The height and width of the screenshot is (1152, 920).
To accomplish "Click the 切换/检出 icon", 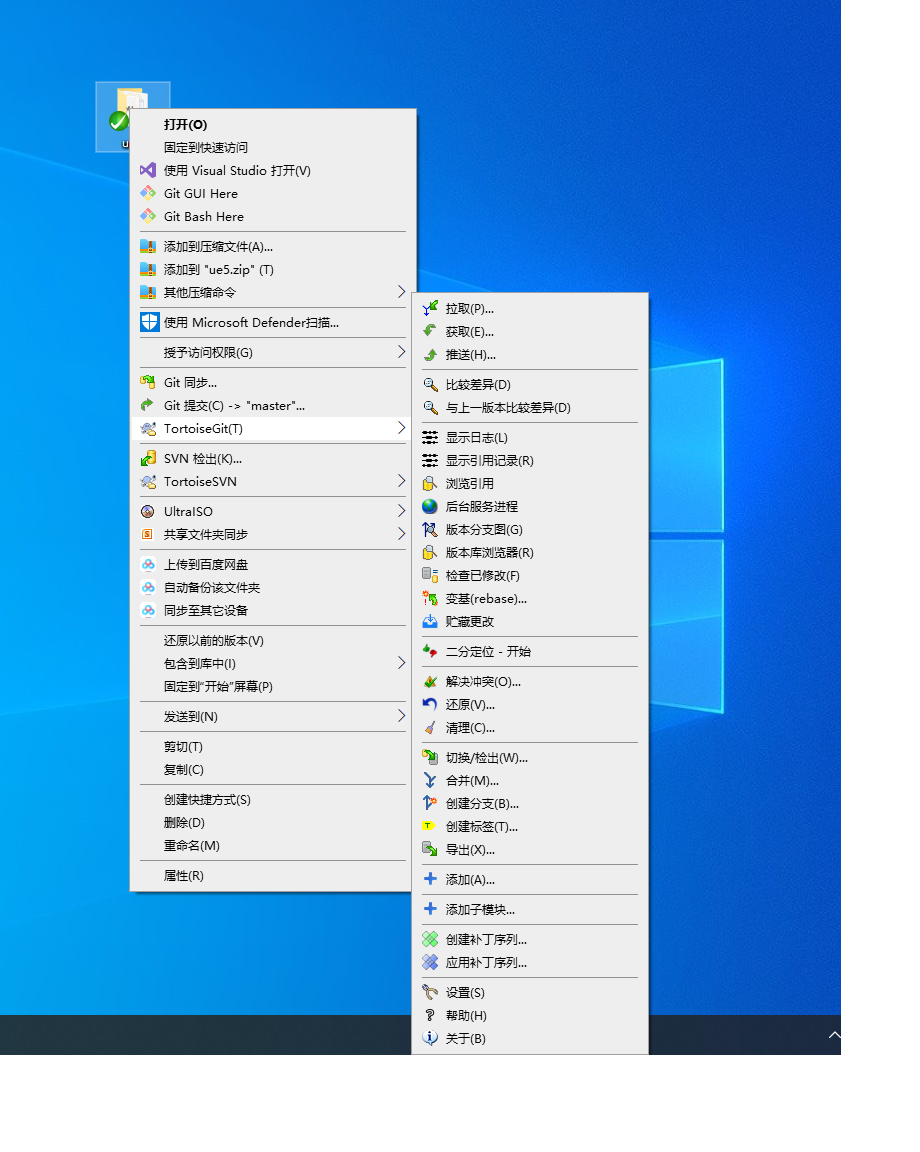I will pyautogui.click(x=430, y=757).
